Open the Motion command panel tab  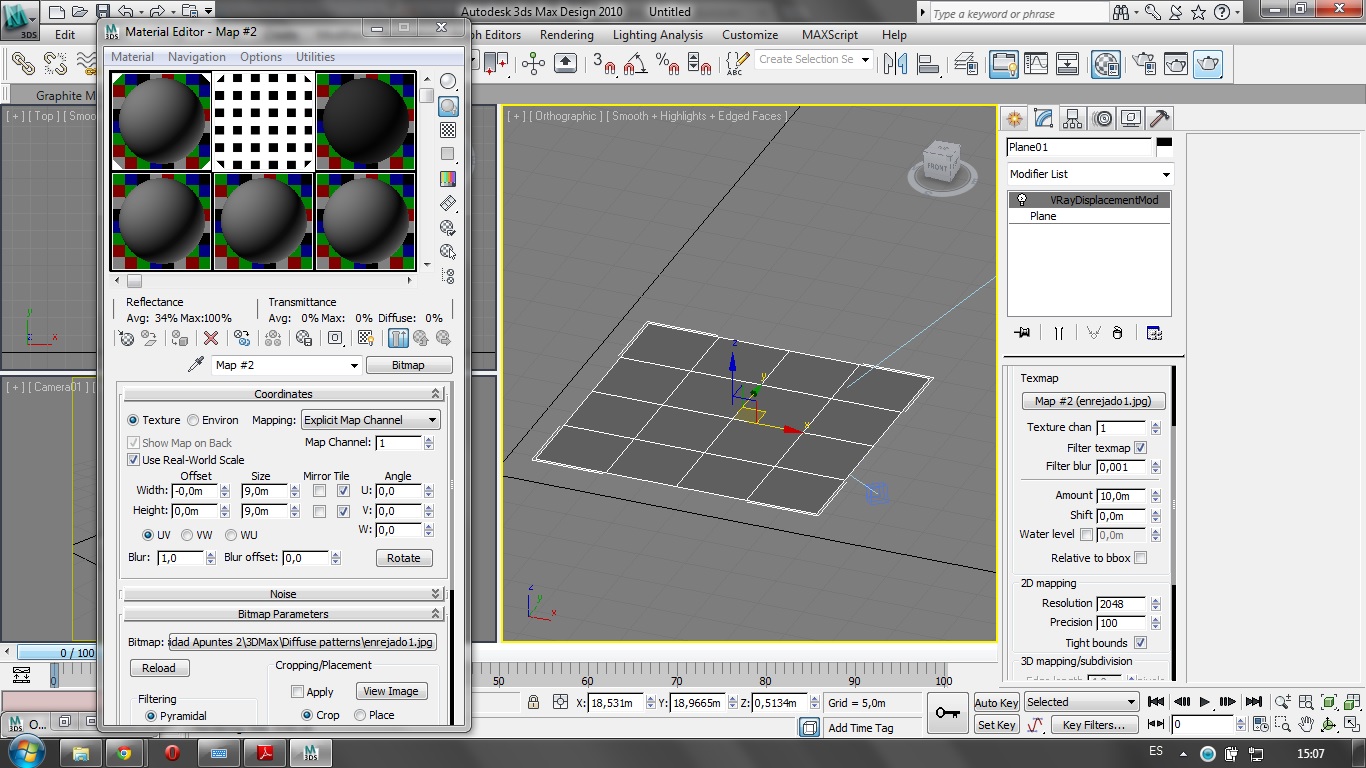1103,118
